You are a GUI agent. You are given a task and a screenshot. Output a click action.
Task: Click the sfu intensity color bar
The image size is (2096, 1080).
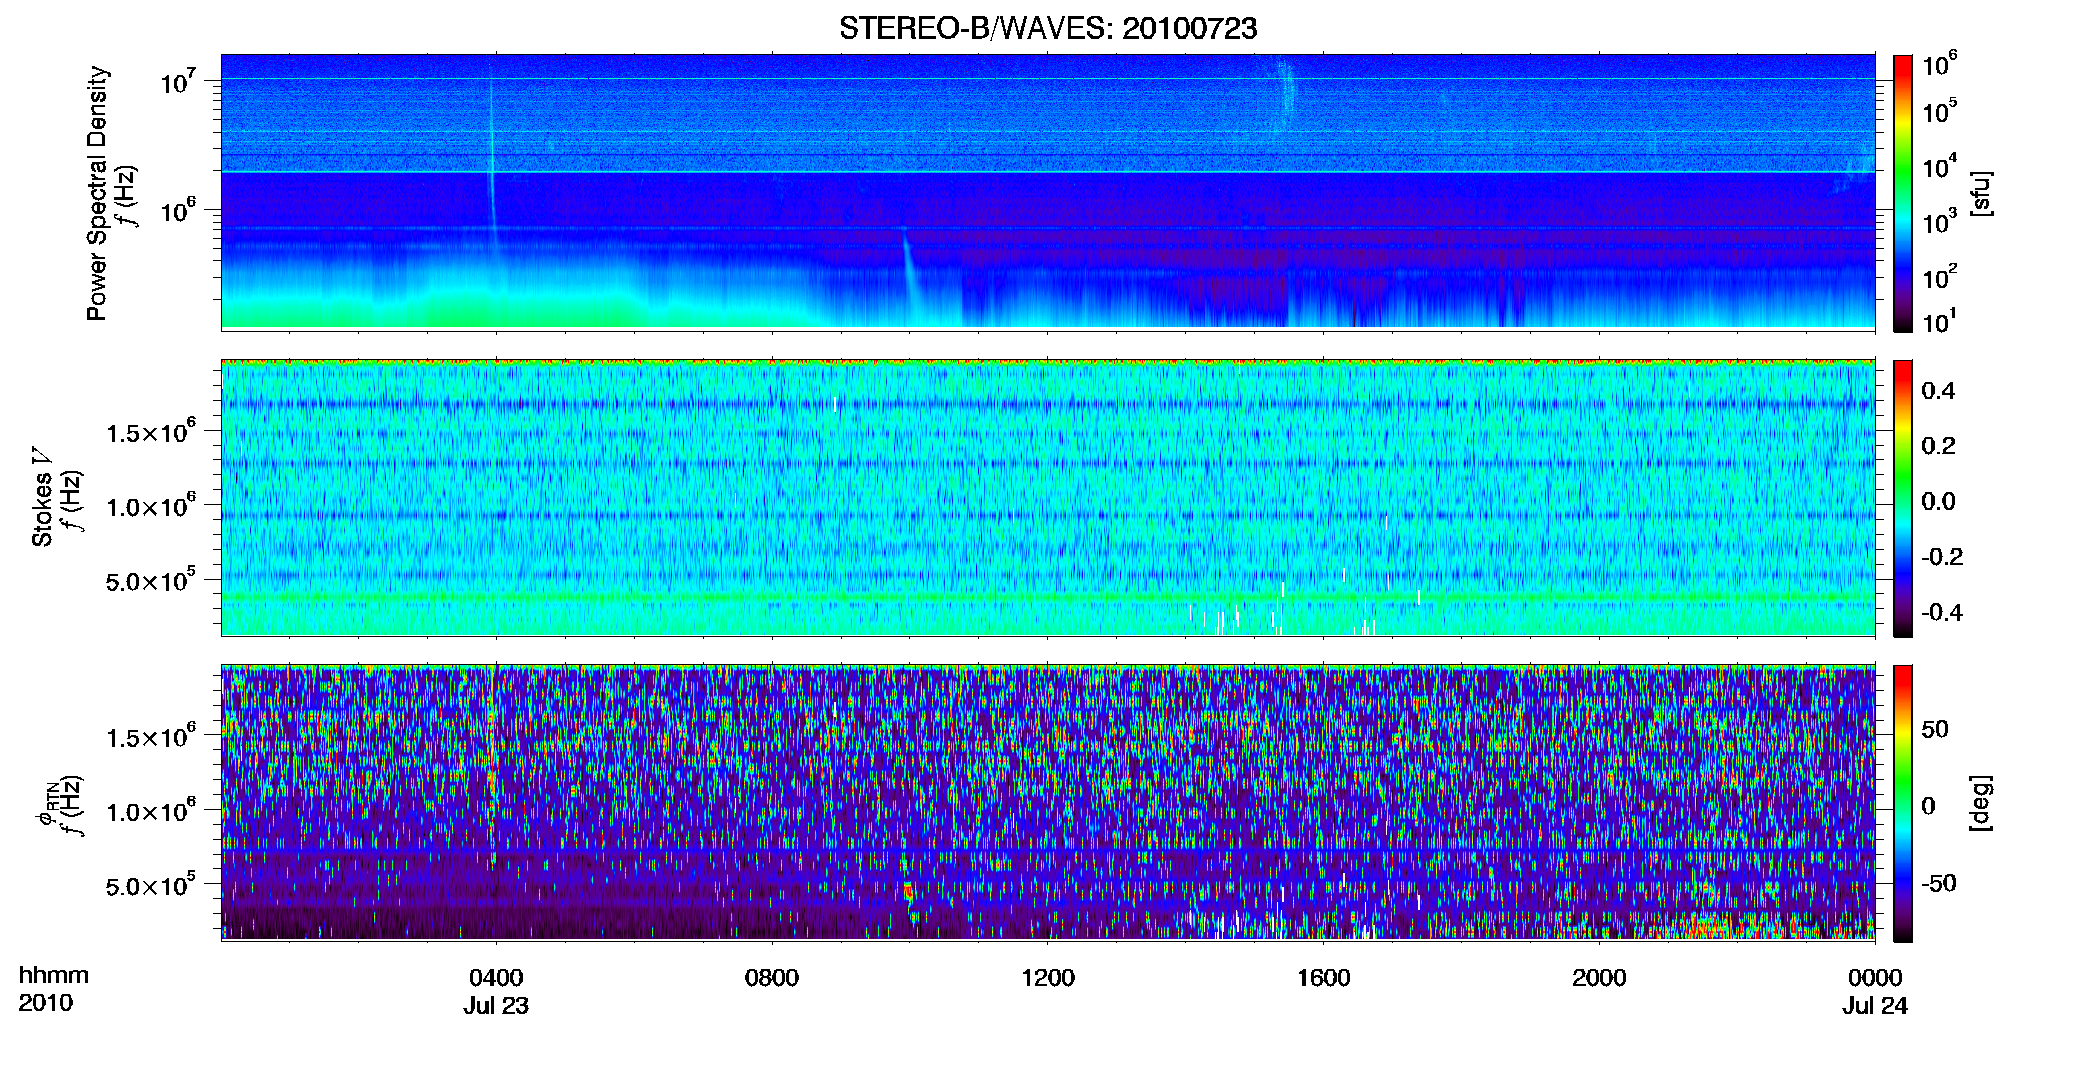pyautogui.click(x=1903, y=193)
